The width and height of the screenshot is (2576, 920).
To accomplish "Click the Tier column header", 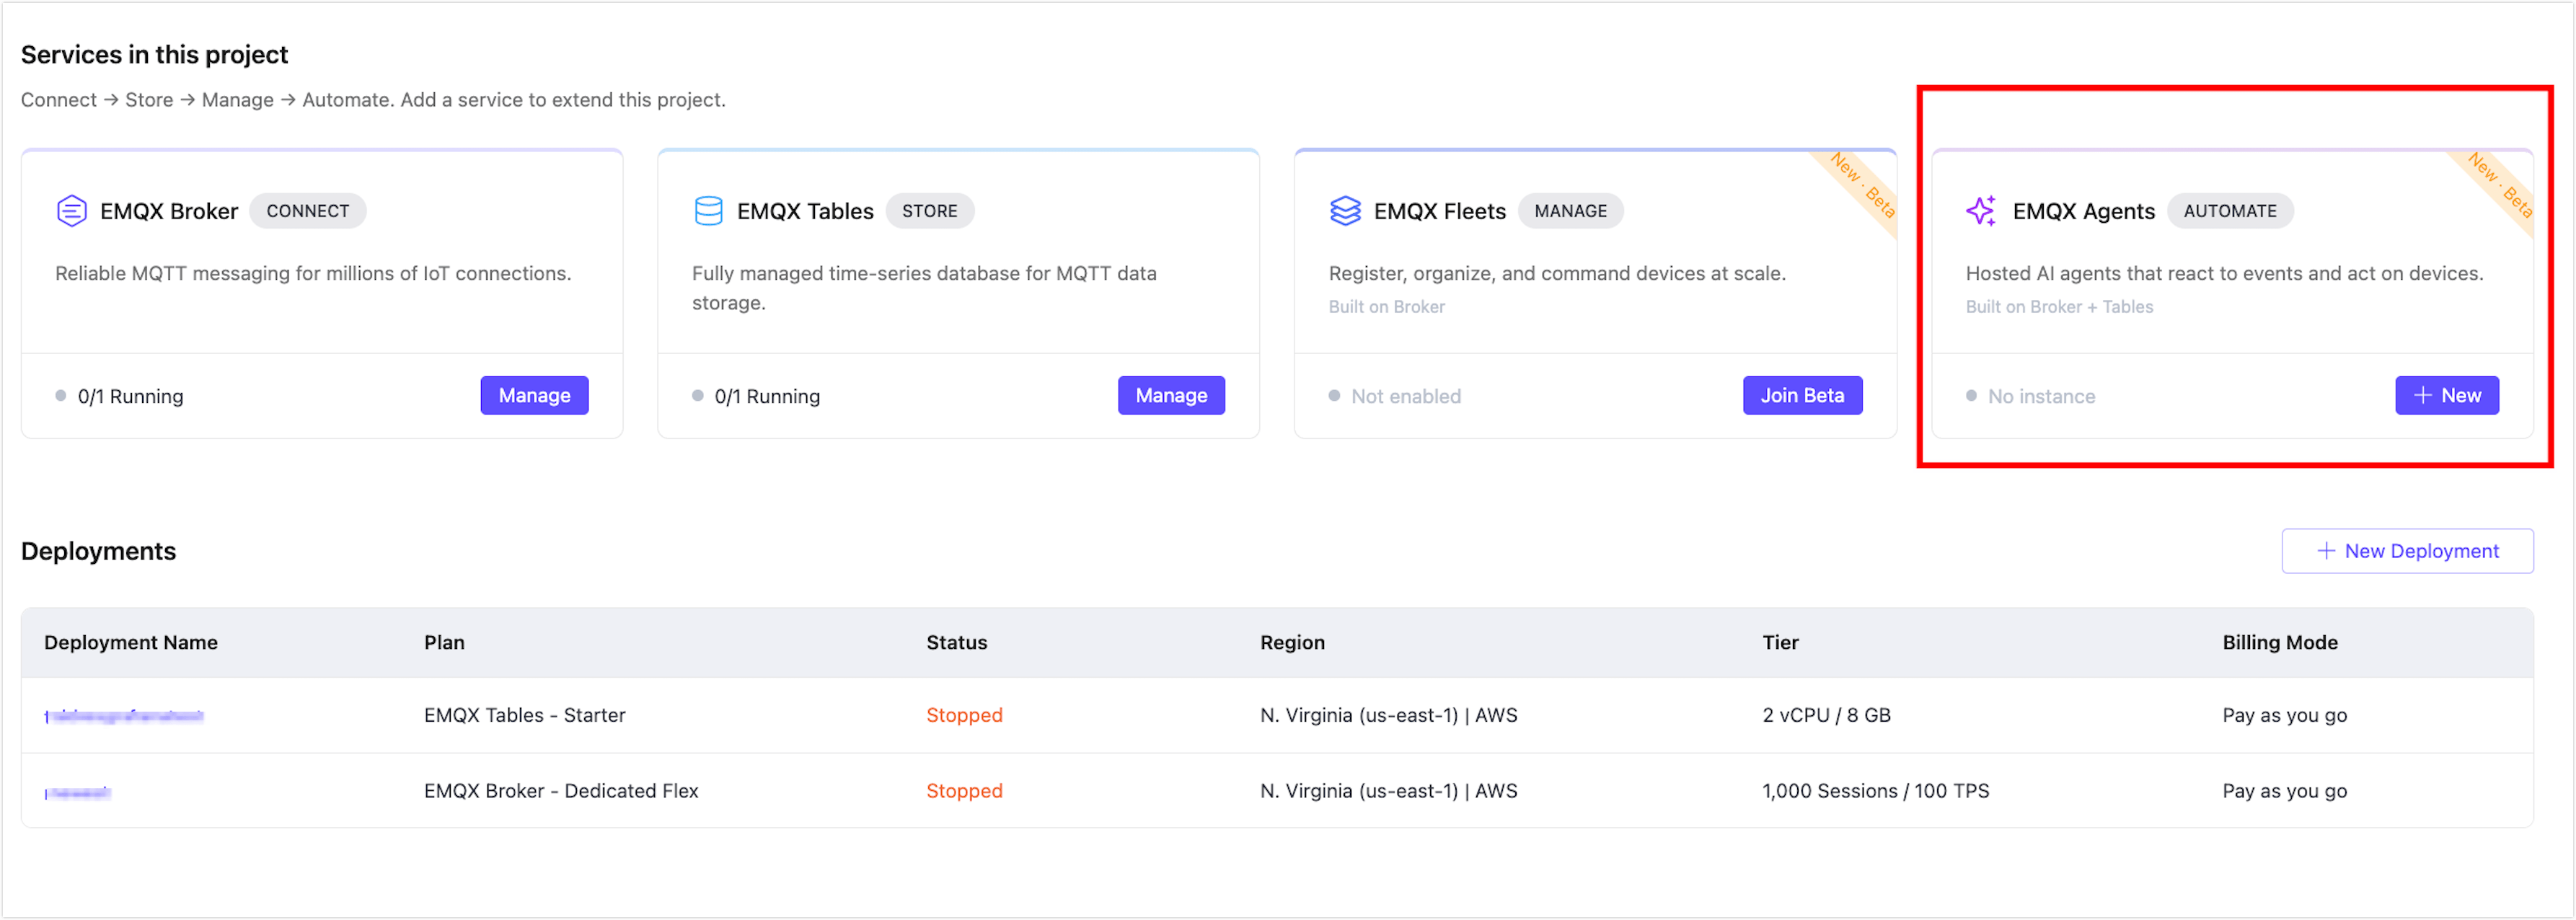I will tap(1780, 642).
